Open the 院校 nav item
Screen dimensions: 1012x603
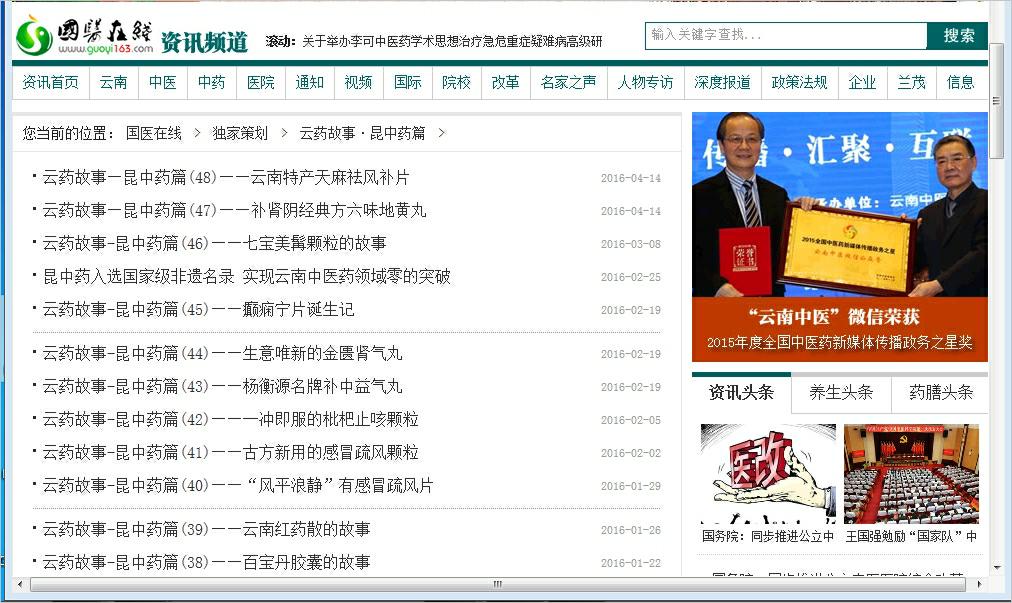tap(456, 83)
